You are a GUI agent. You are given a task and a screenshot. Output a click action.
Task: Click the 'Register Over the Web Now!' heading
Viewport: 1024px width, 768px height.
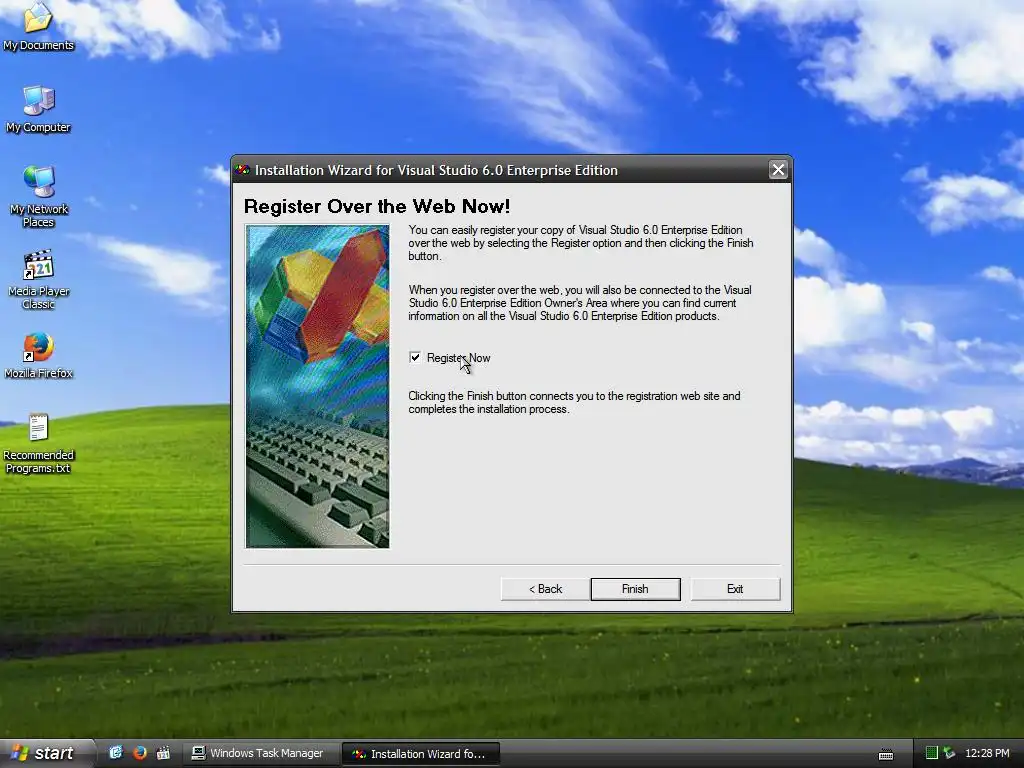[377, 206]
